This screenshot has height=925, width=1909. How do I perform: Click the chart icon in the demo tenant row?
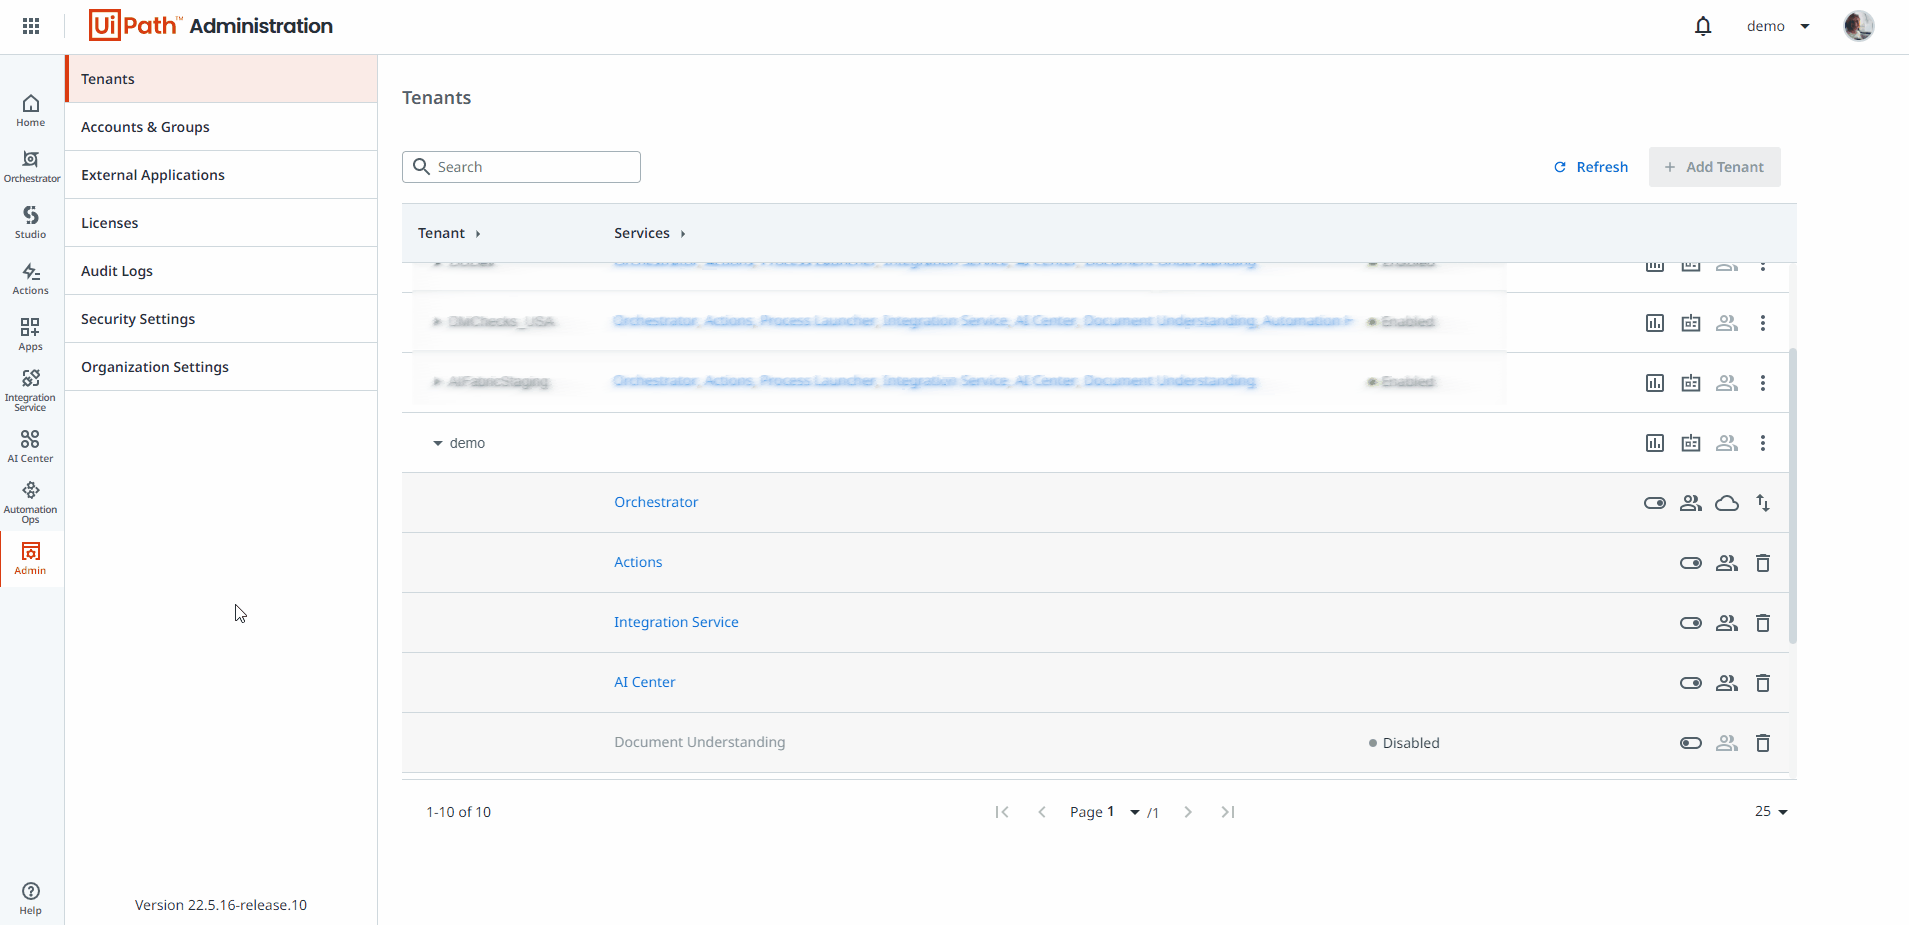pyautogui.click(x=1655, y=443)
